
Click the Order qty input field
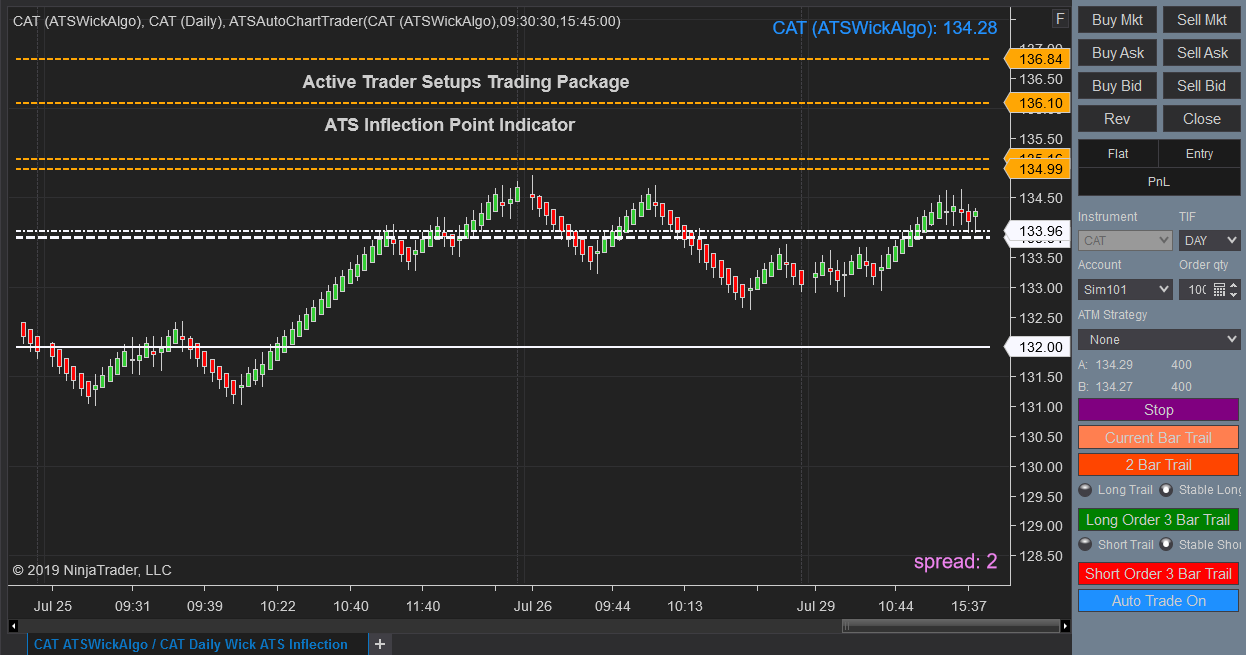click(1196, 289)
